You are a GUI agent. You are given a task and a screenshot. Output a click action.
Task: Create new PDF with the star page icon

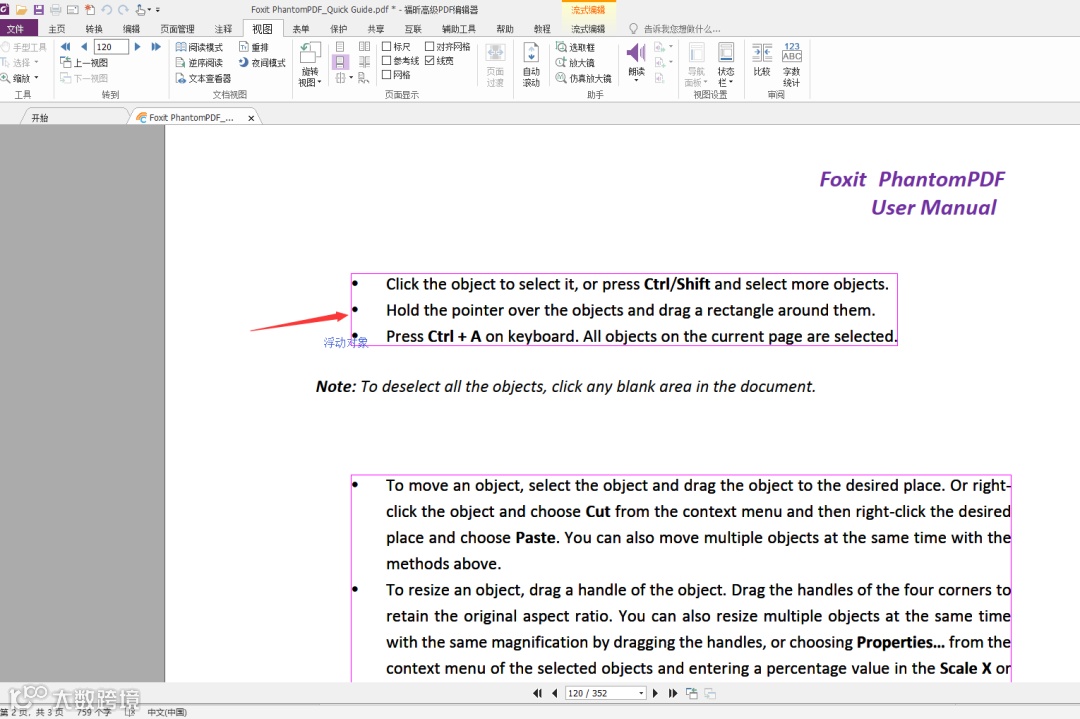pyautogui.click(x=90, y=10)
